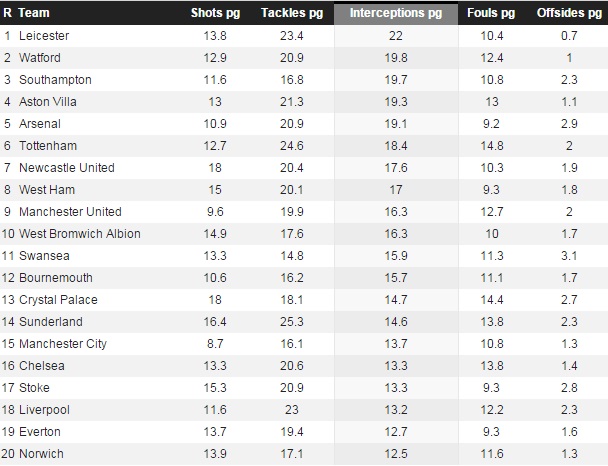This screenshot has height=466, width=608.
Task: Open the Newcastle United team link
Action: point(67,168)
